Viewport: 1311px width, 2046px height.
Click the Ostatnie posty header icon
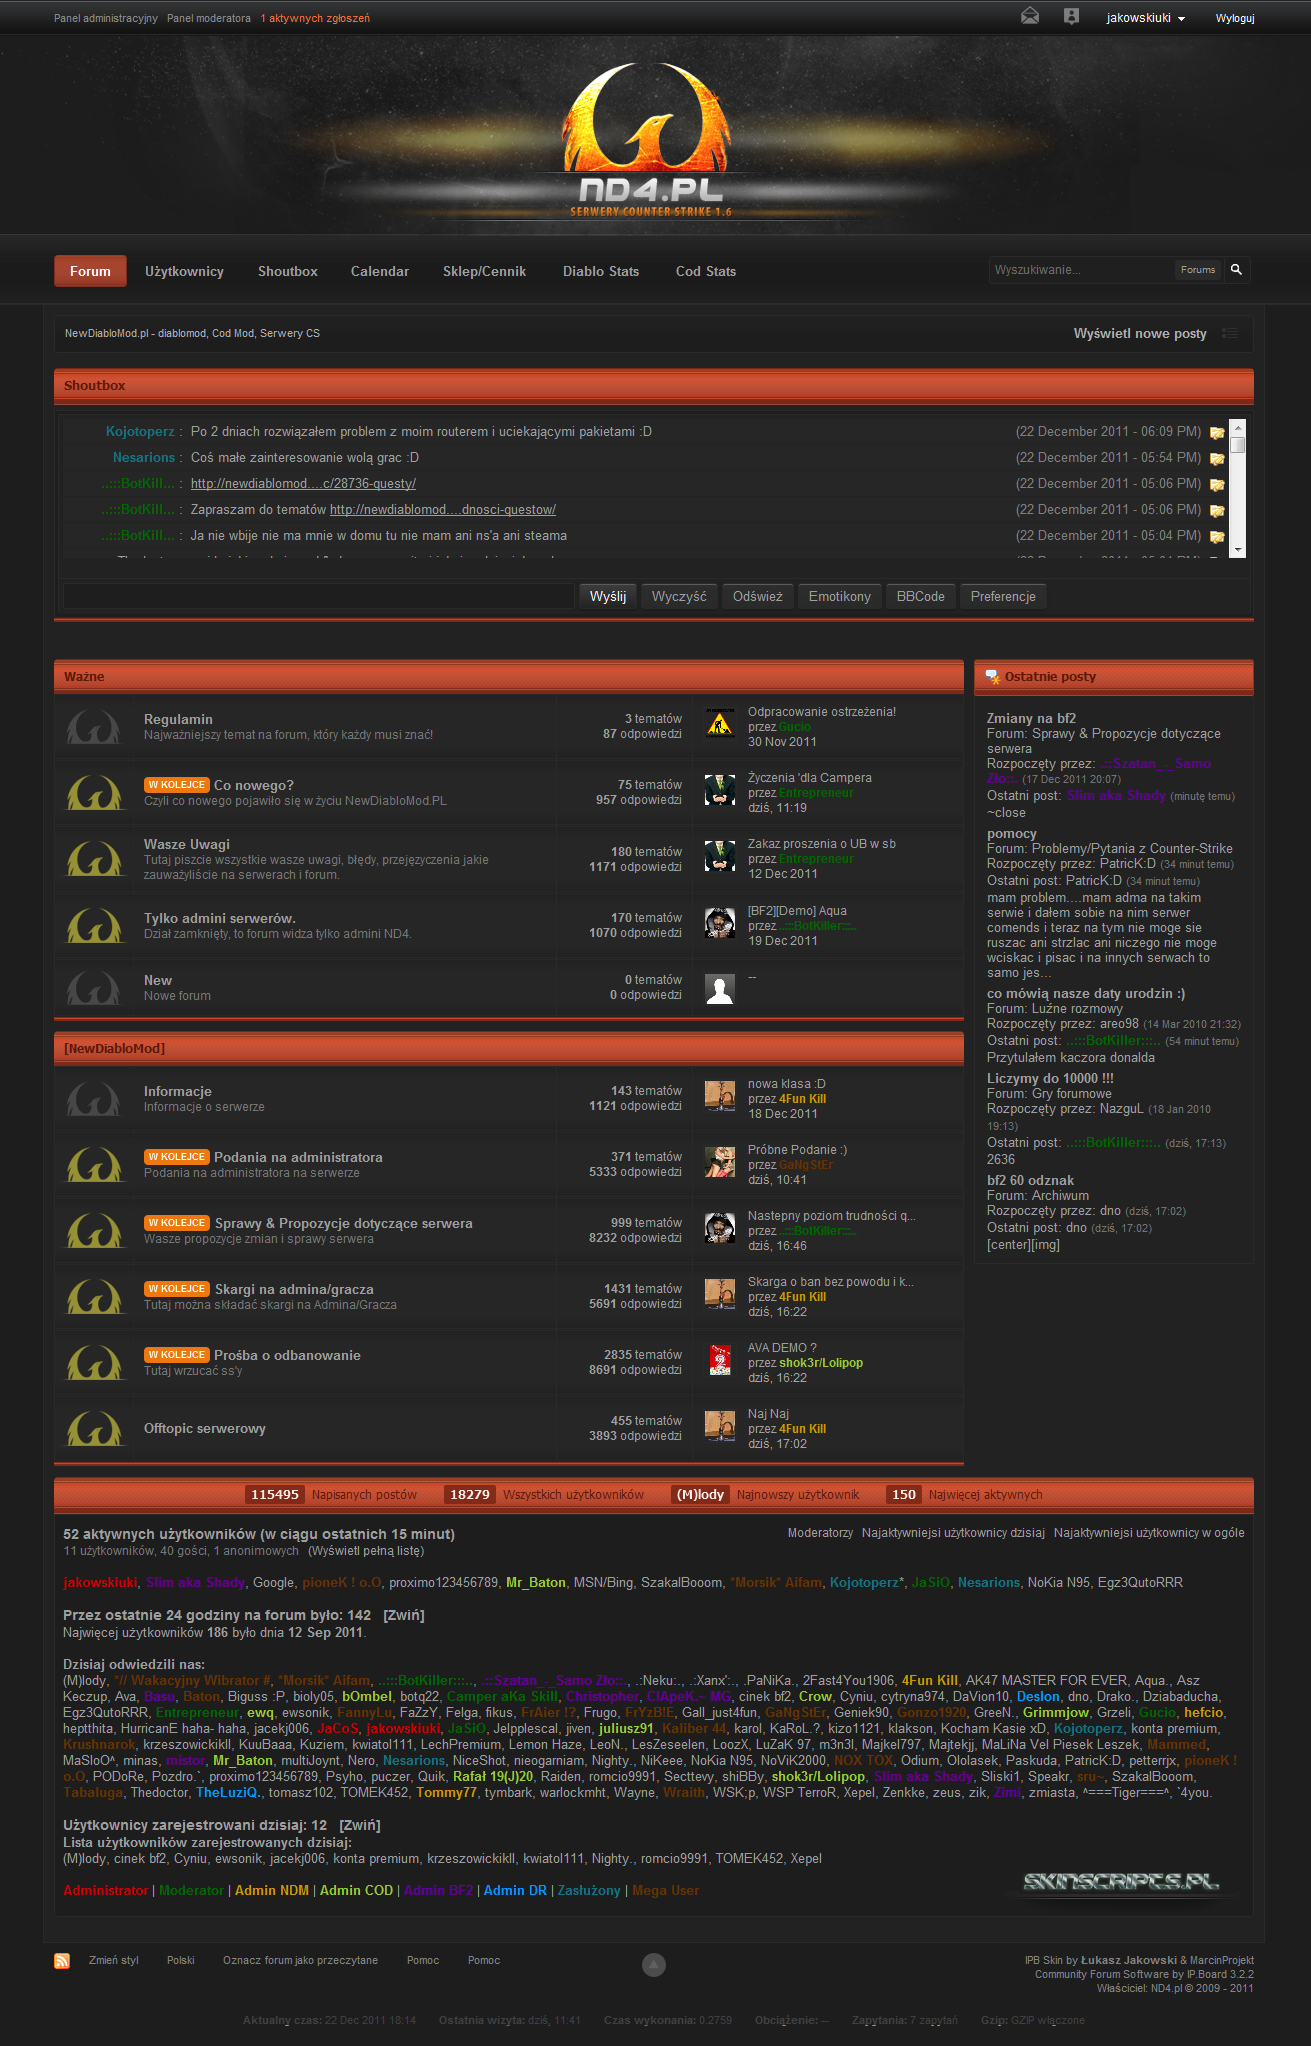coord(992,677)
